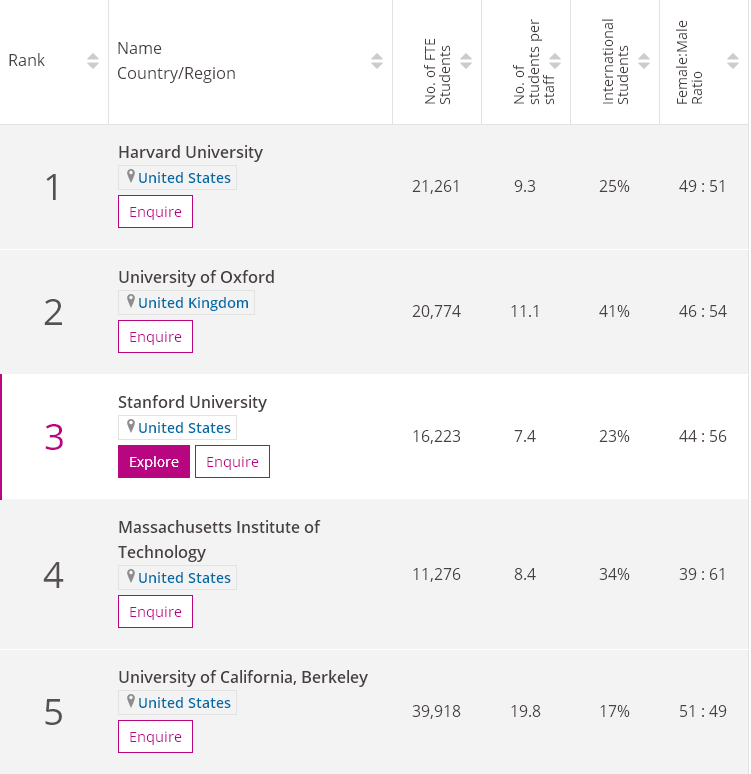The width and height of the screenshot is (751, 774).
Task: Sort by No. of FTE Students
Action: coord(467,61)
